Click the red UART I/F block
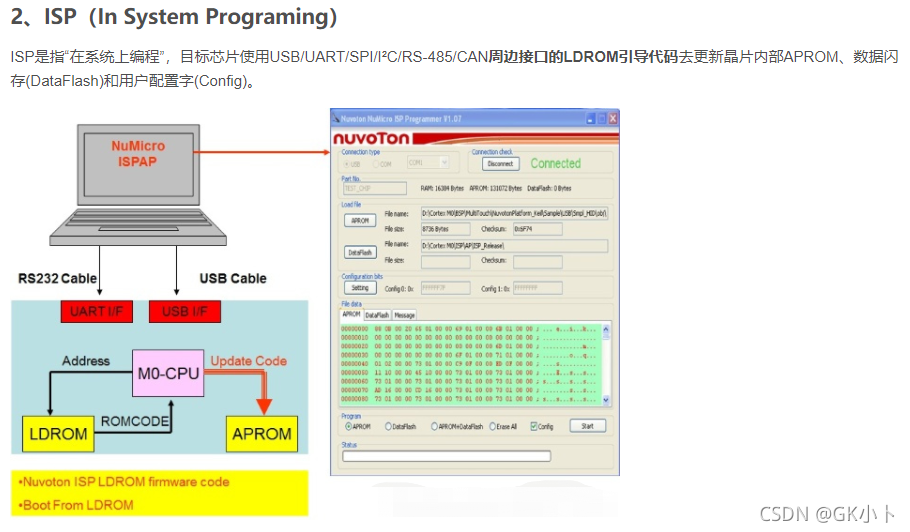This screenshot has width=910, height=532. (96, 312)
